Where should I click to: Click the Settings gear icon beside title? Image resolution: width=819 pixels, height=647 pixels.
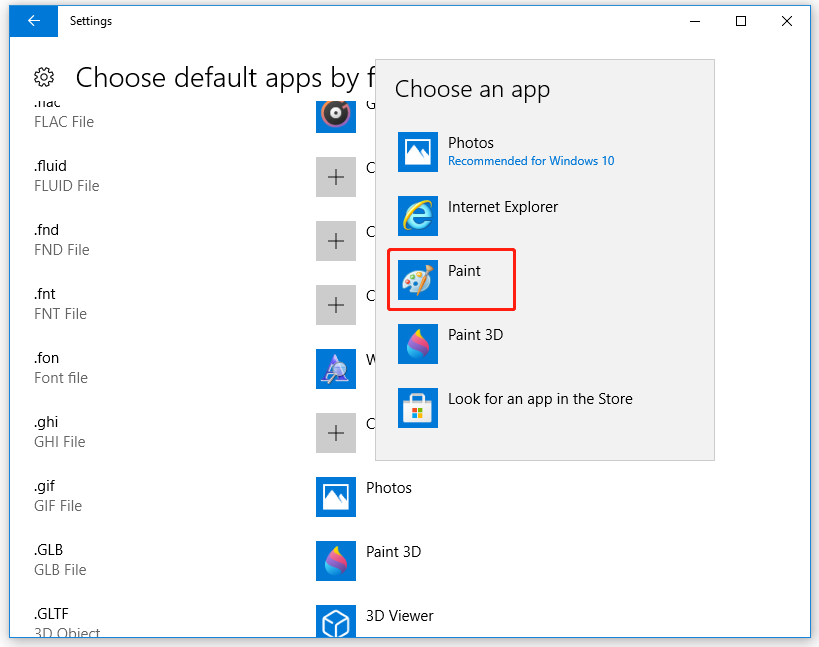[x=44, y=77]
